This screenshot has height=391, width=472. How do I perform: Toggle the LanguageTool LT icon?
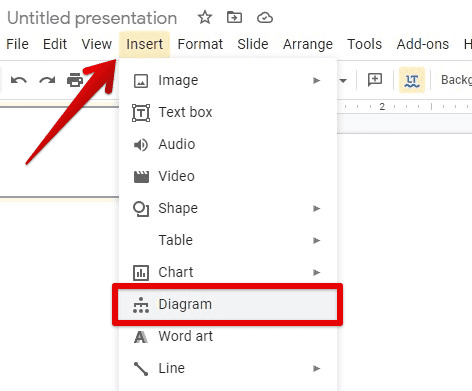click(412, 80)
